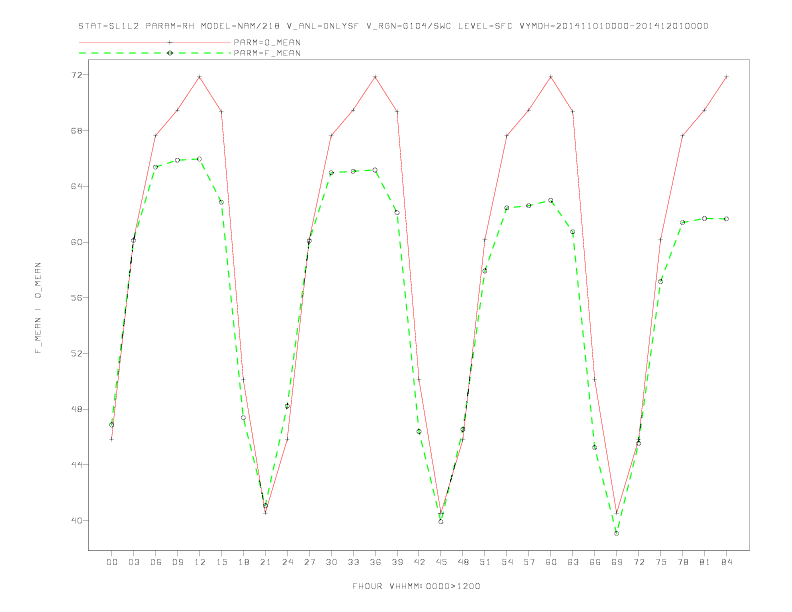Click the x-axis tick label 66
This screenshot has width=792, height=612.
coord(595,562)
